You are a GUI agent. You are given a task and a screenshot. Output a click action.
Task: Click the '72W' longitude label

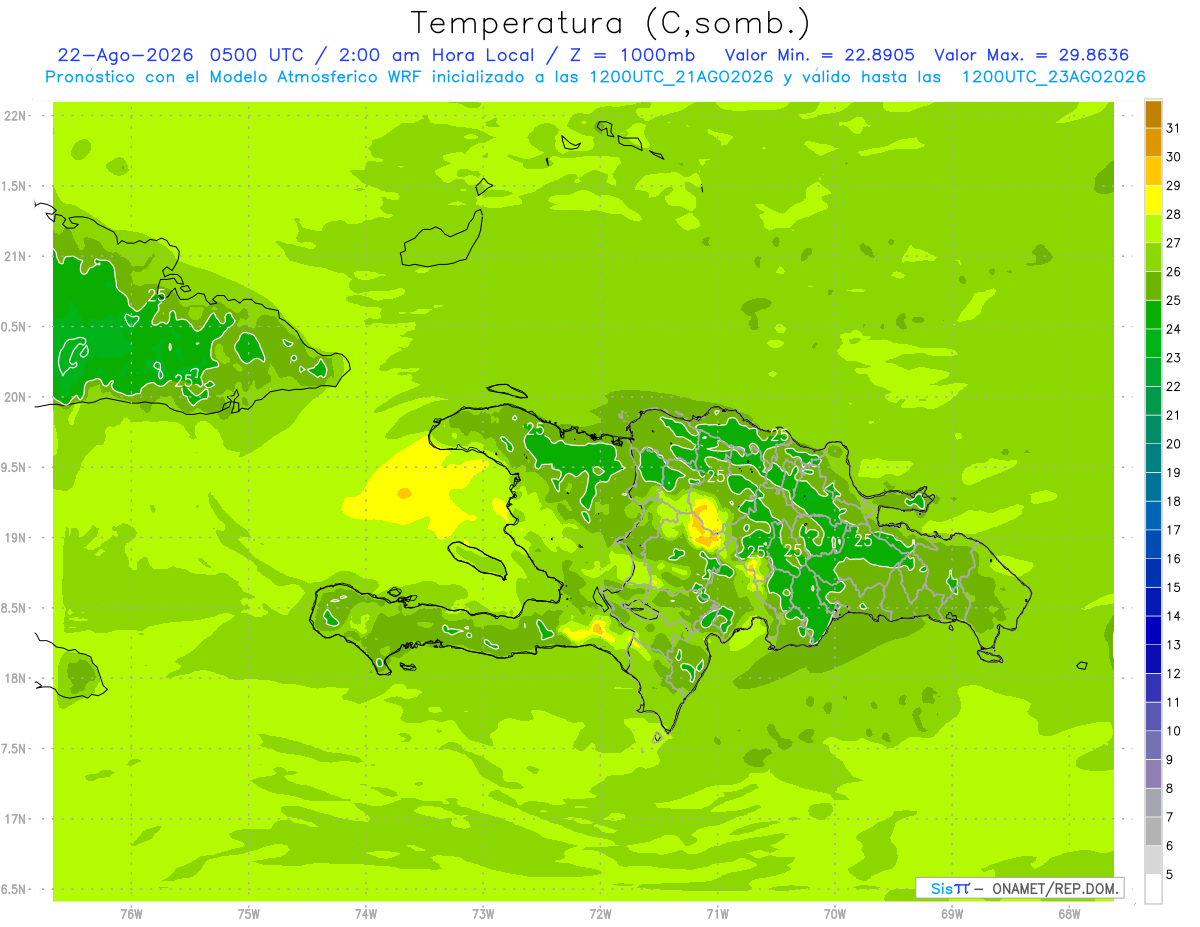[600, 914]
